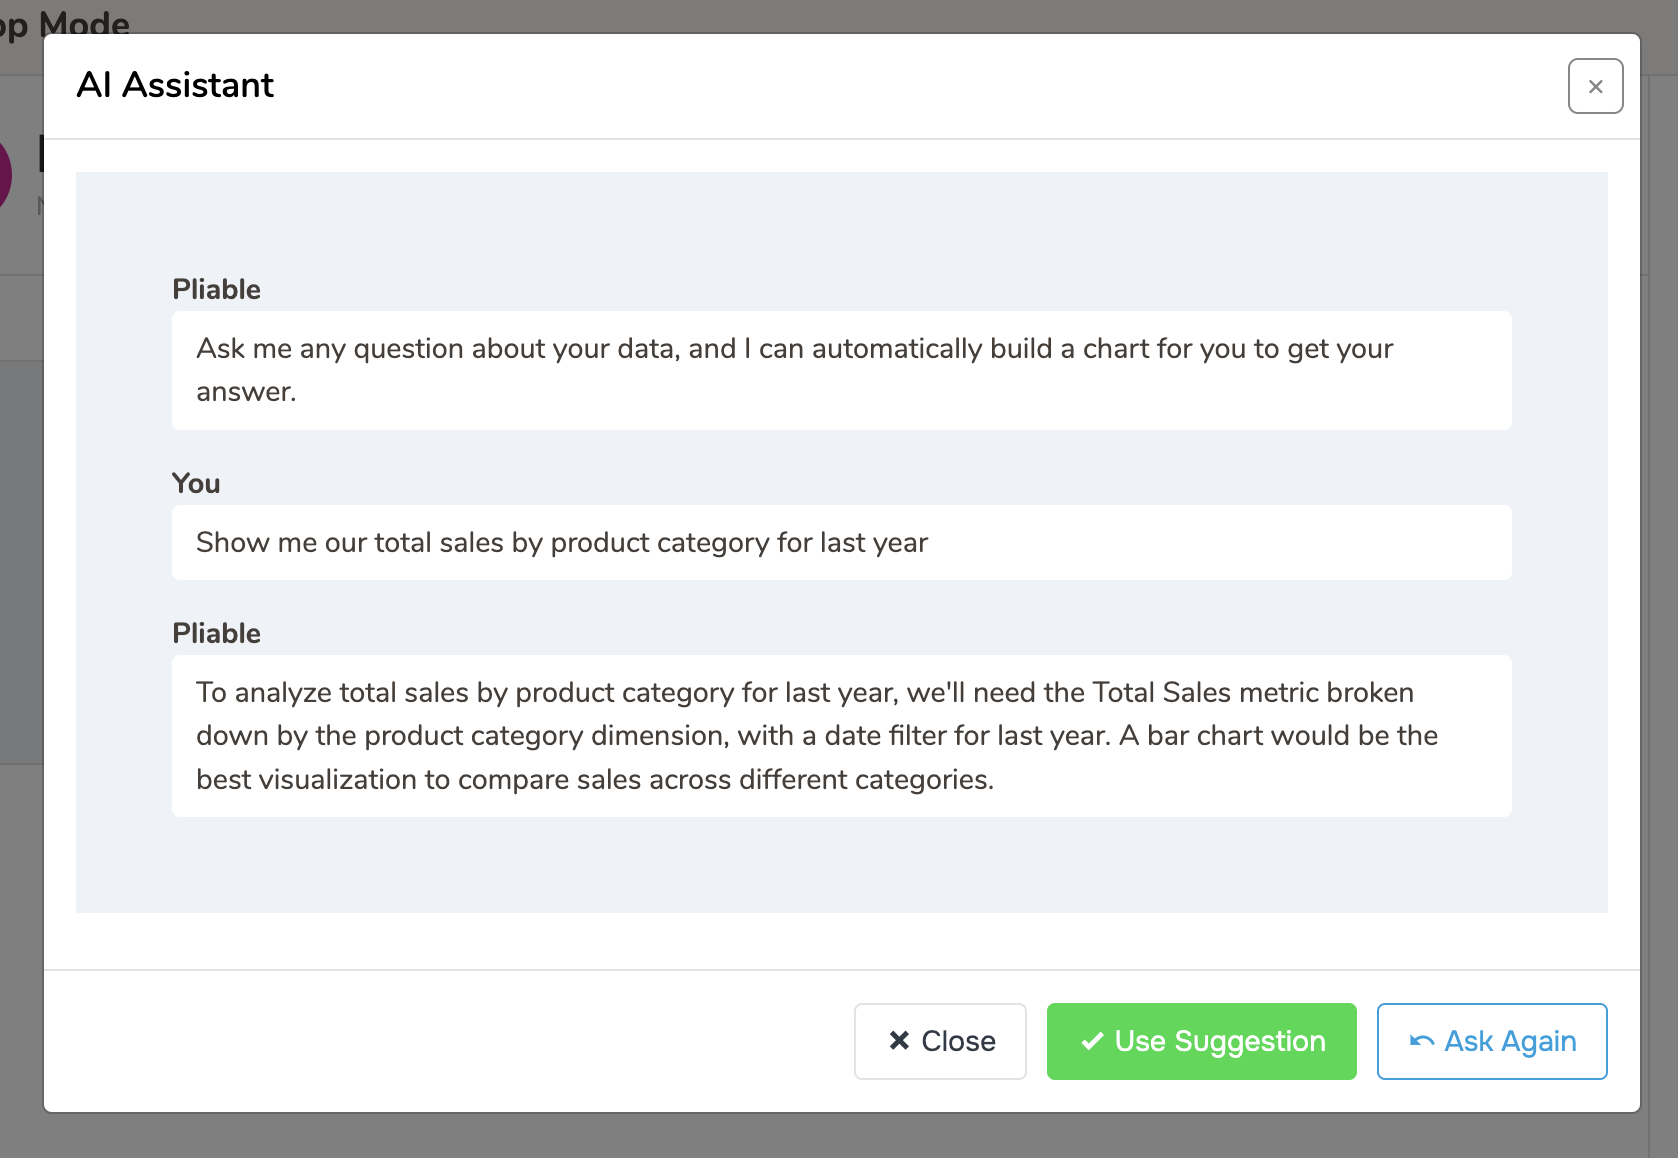The height and width of the screenshot is (1158, 1678).
Task: Click the first 'Pliable' sender label
Action: (x=216, y=289)
